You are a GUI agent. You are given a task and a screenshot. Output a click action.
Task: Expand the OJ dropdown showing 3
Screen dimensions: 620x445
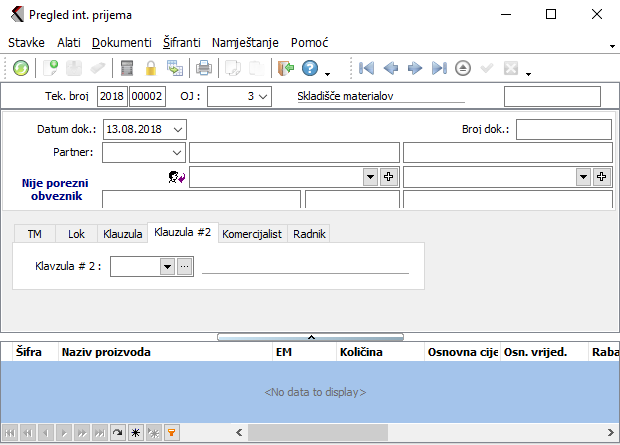(x=263, y=97)
